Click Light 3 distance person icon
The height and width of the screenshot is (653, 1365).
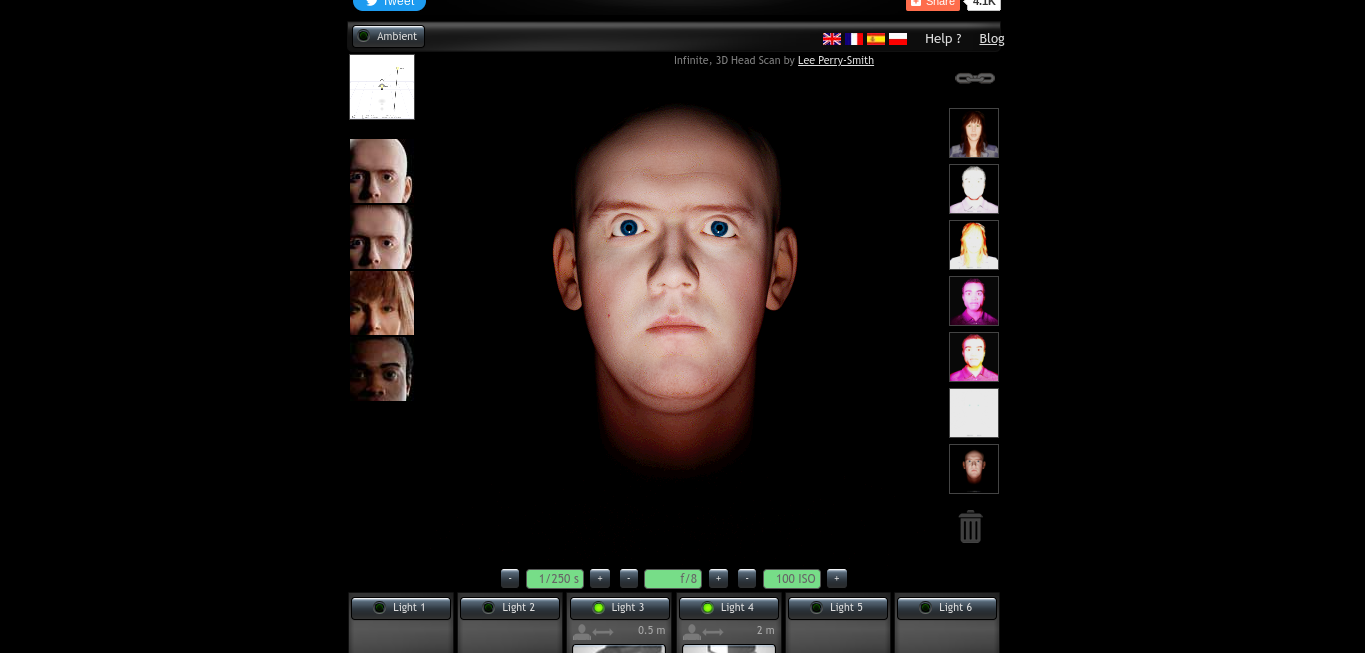[x=582, y=632]
